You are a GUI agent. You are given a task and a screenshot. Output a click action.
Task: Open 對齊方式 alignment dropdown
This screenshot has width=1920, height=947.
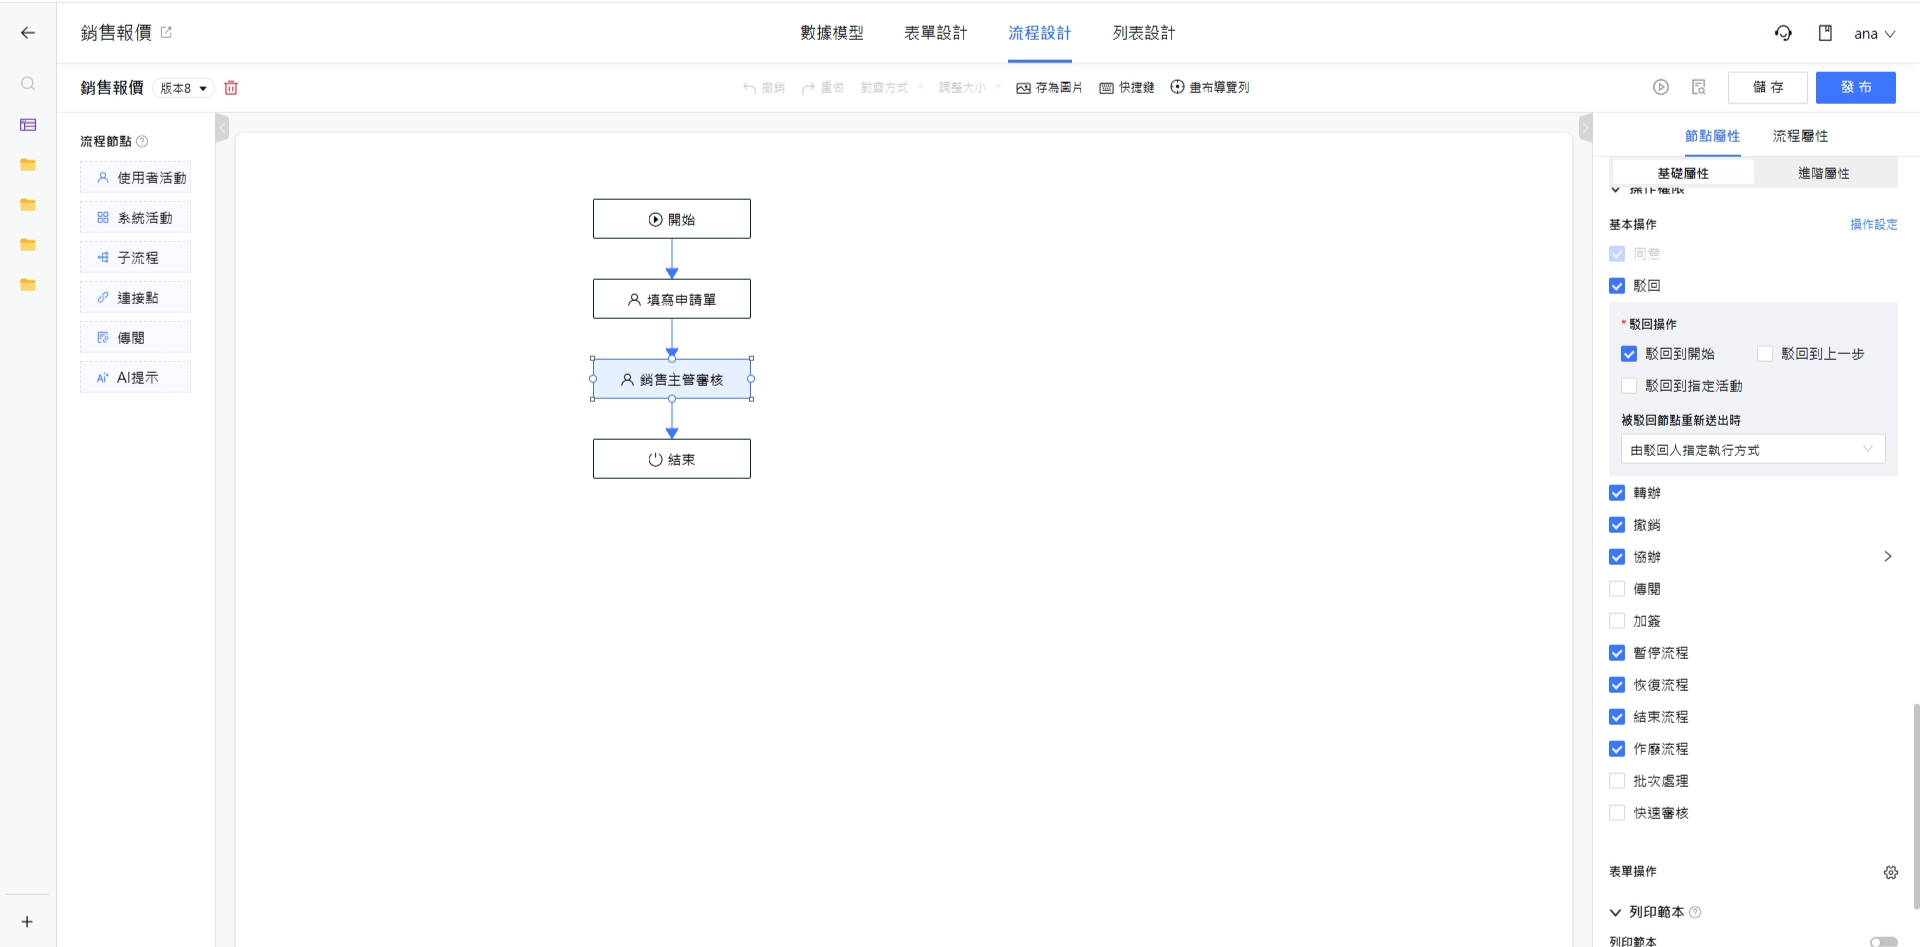(x=891, y=88)
